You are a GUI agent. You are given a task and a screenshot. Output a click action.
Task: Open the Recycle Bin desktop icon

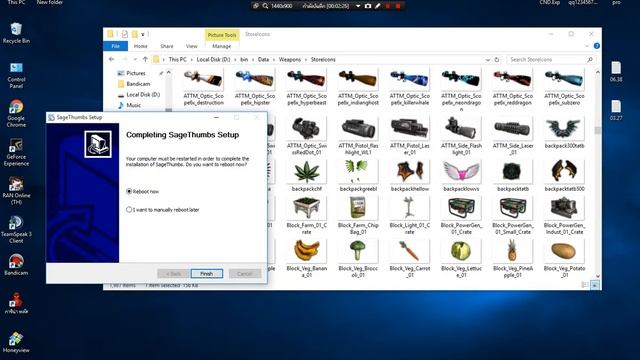16,33
